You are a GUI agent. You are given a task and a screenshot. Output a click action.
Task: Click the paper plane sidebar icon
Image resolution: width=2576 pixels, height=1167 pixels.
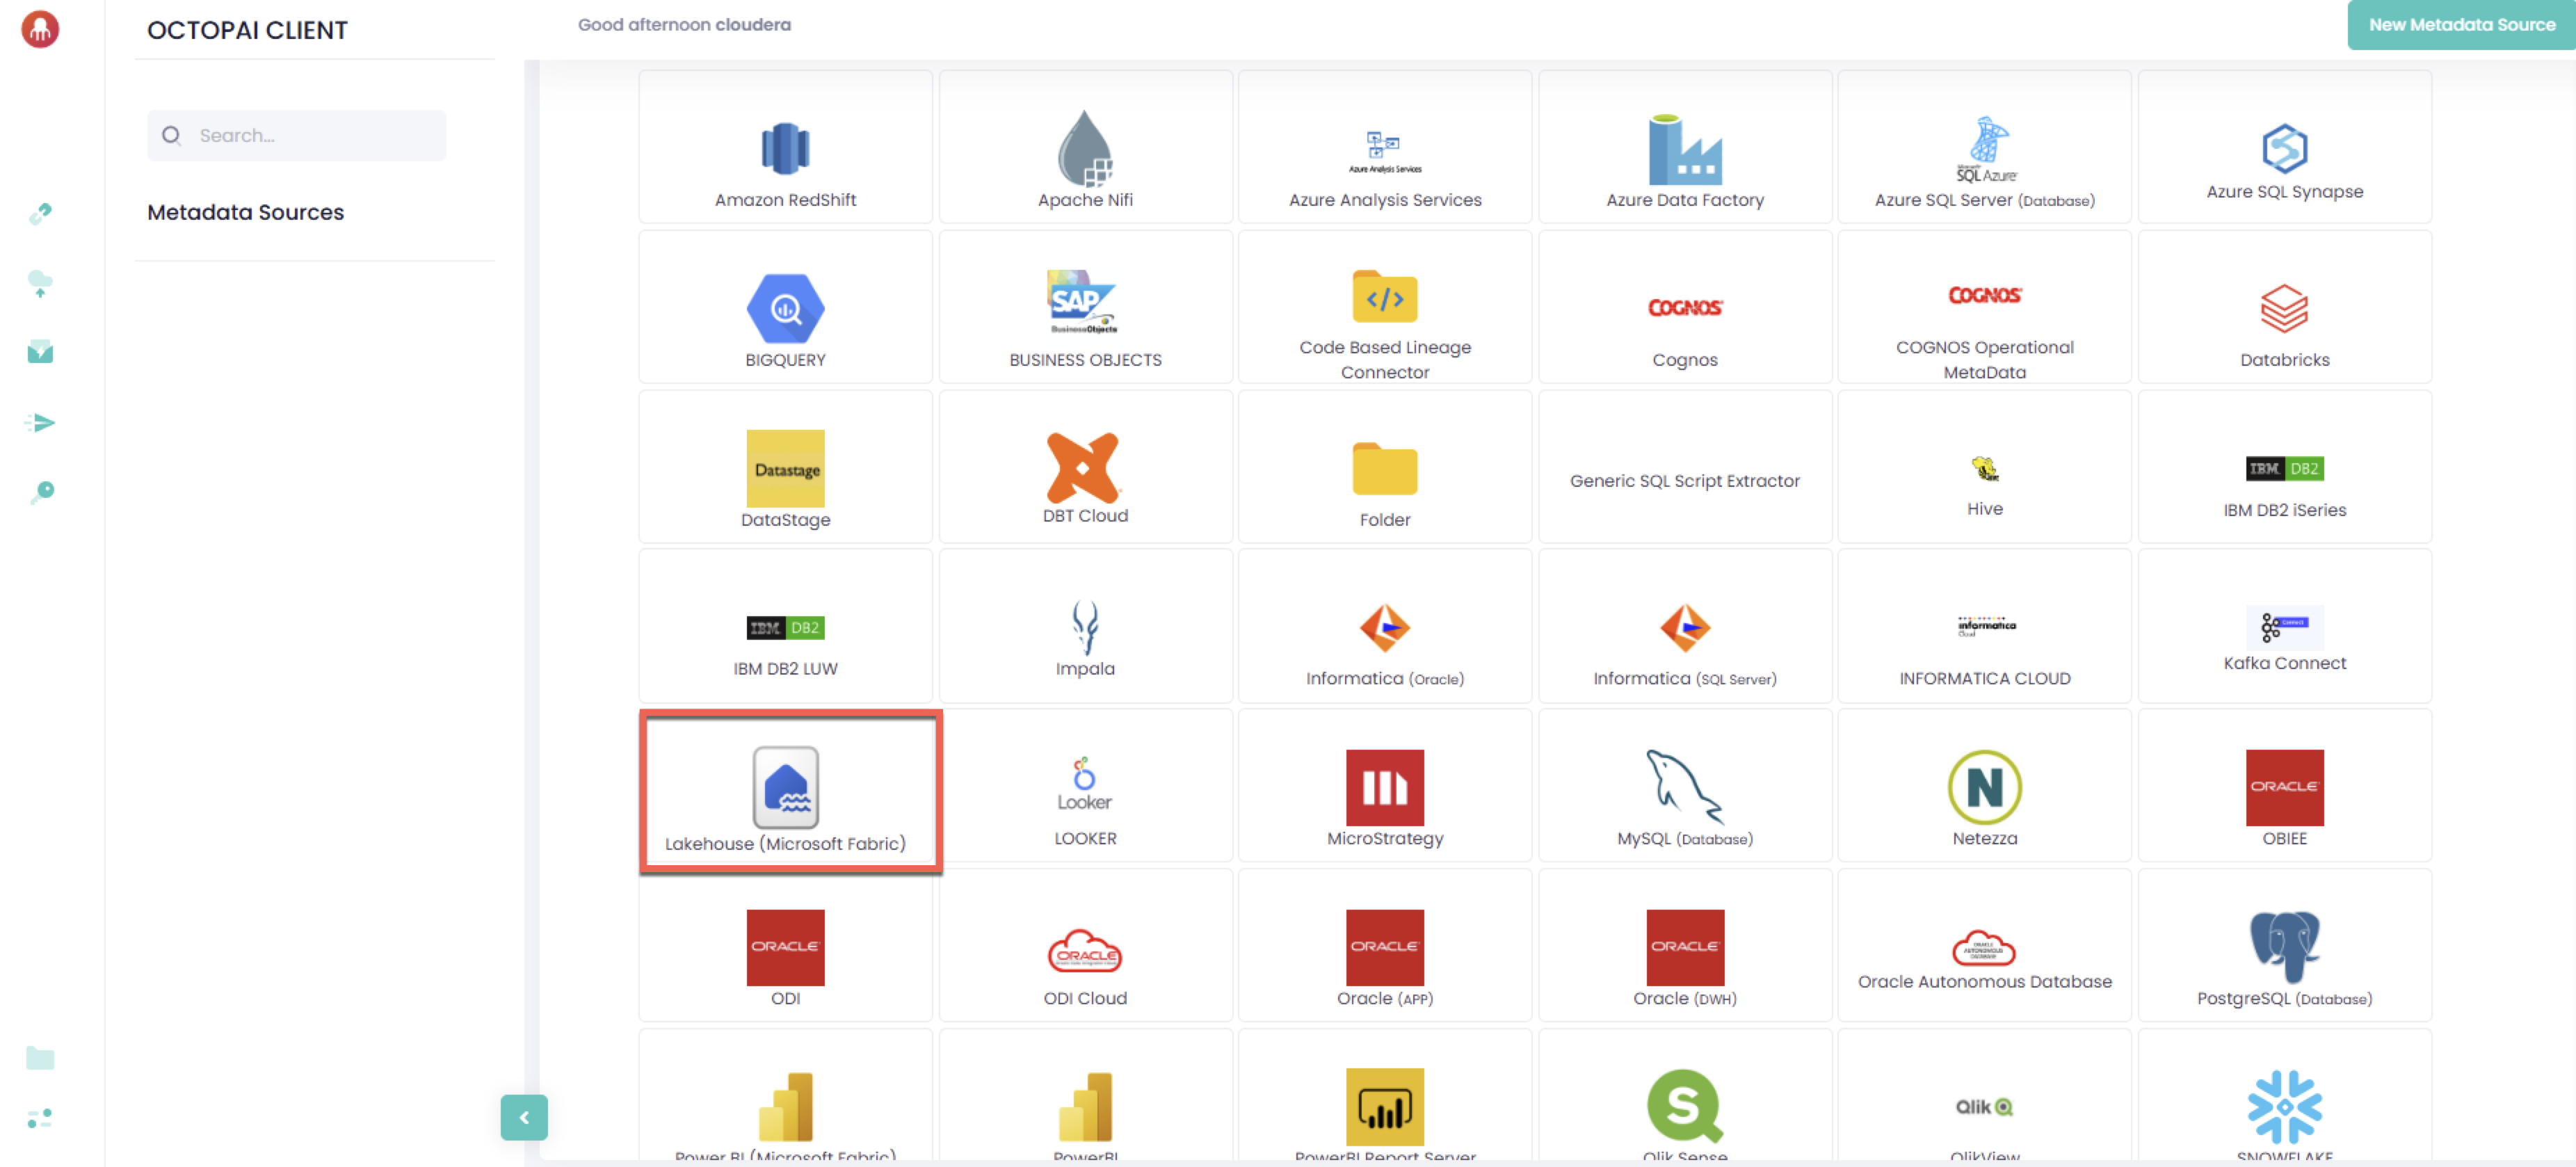pyautogui.click(x=40, y=423)
